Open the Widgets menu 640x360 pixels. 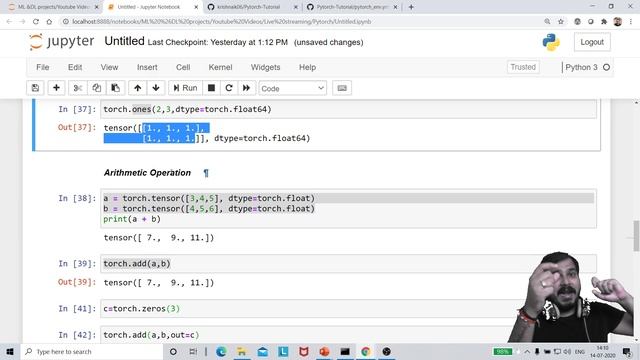[265, 67]
